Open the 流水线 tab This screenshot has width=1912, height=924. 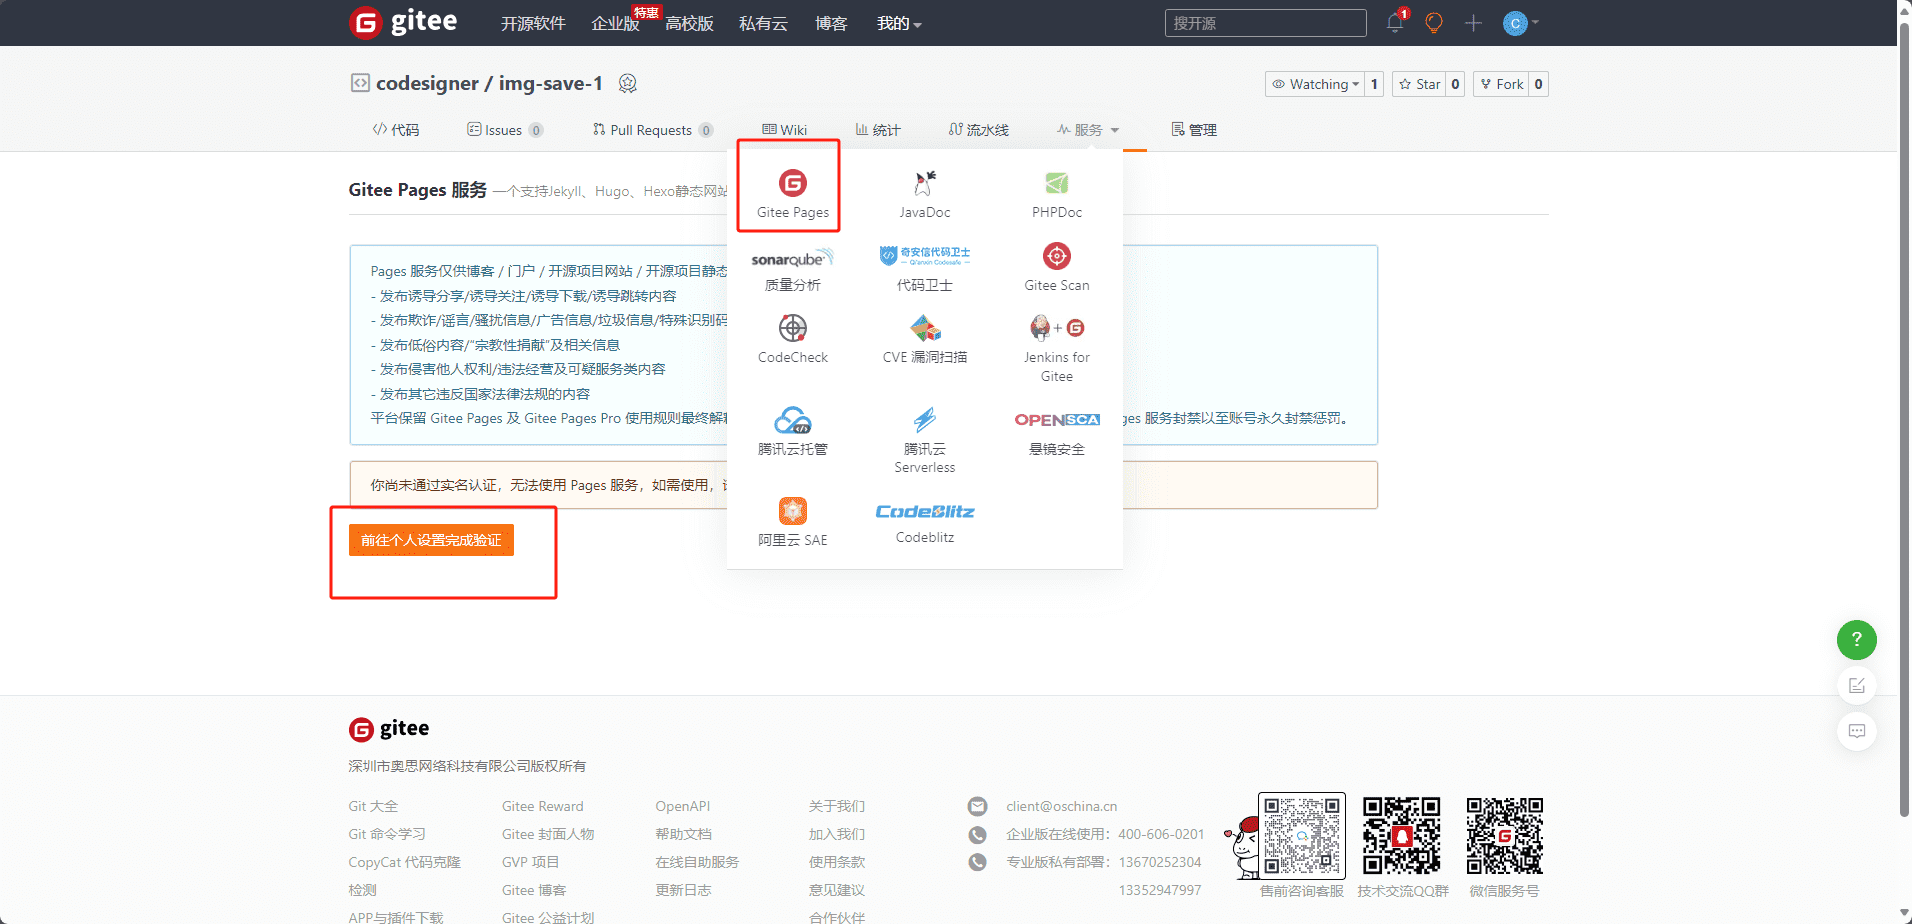pos(978,130)
